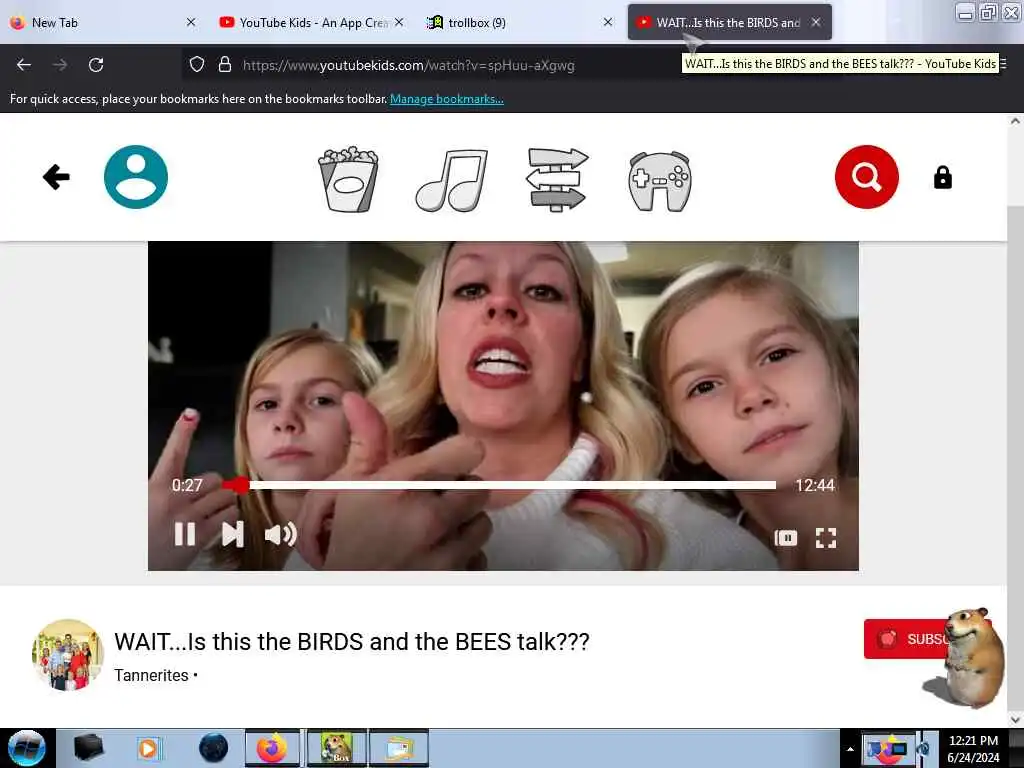Click the Tannerites channel name
This screenshot has height=768, width=1024.
pos(152,675)
